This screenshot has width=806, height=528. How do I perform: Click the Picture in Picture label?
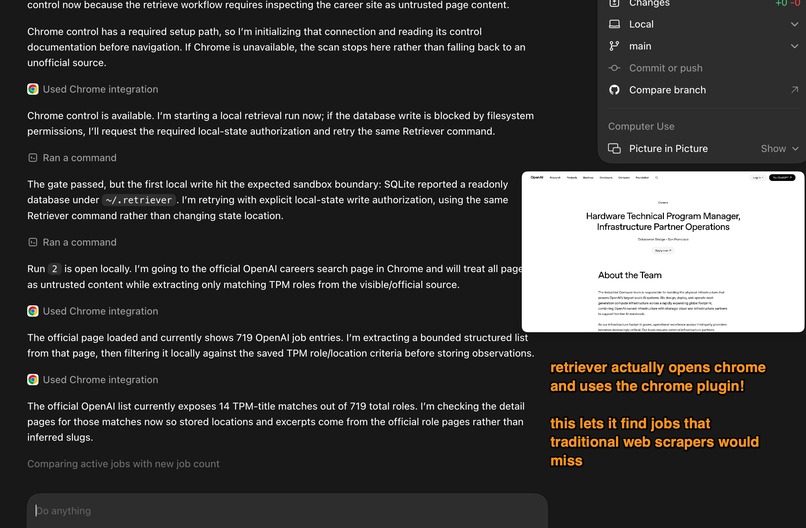click(x=668, y=149)
